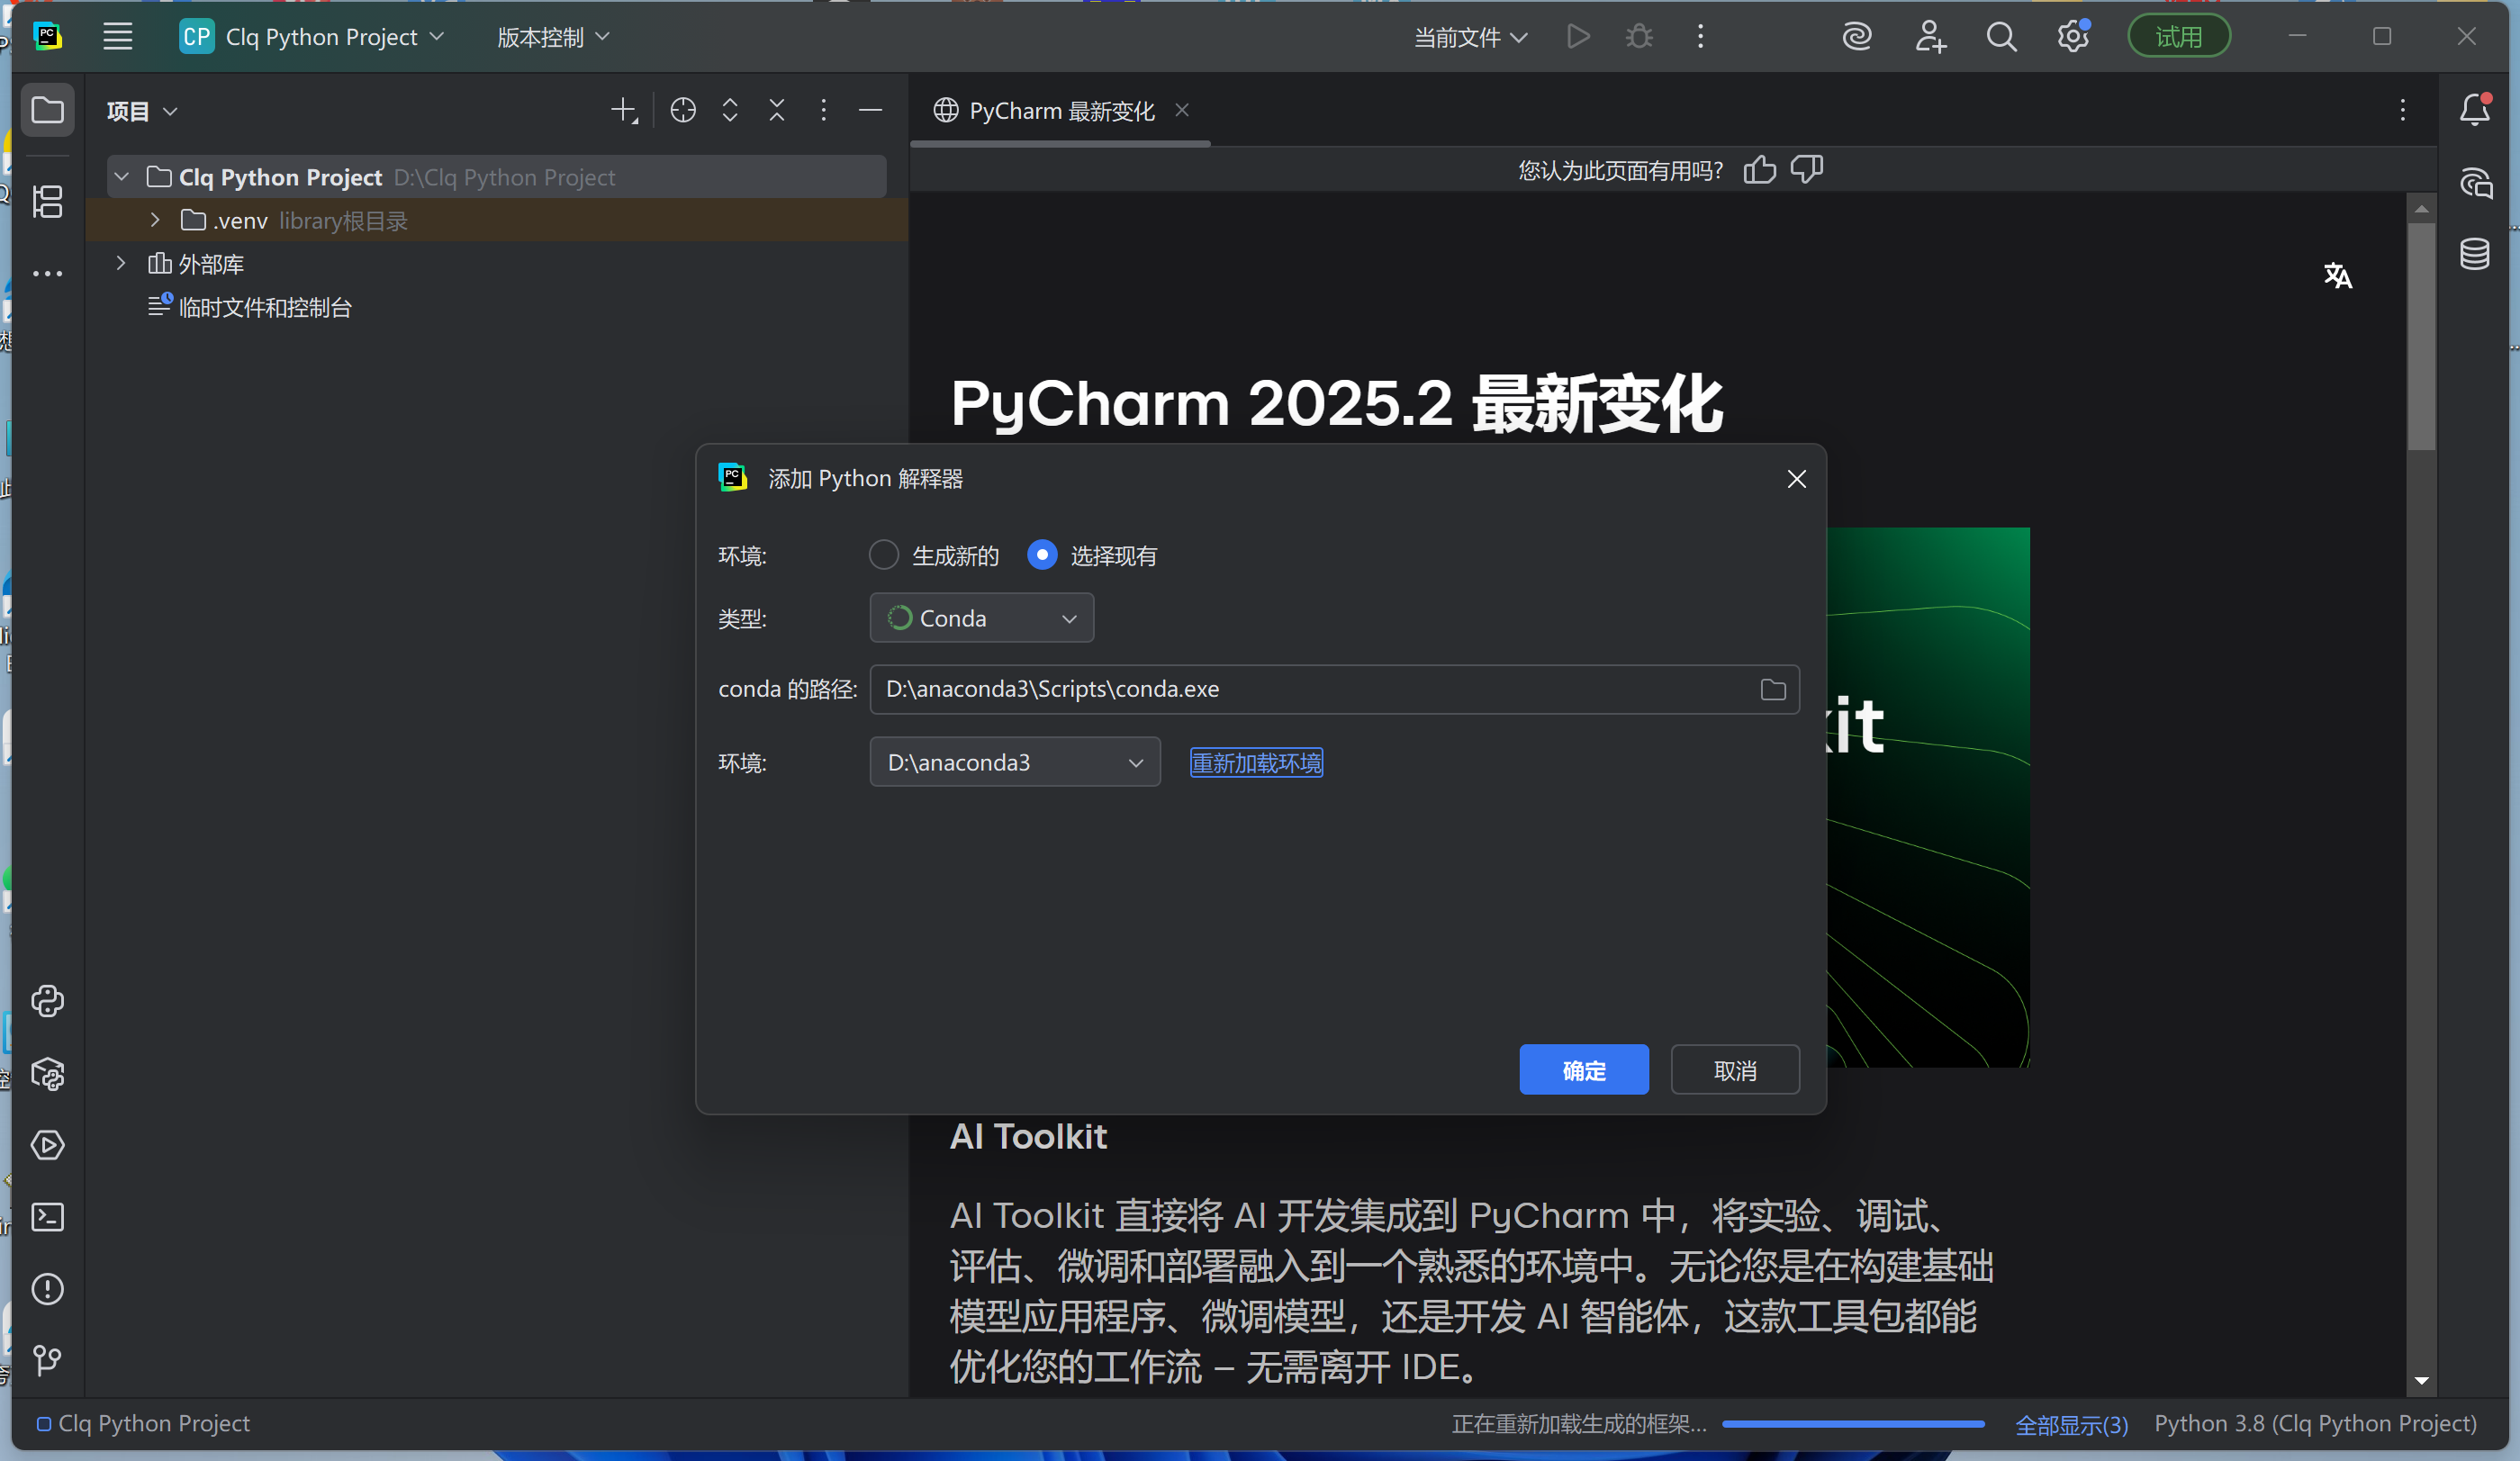Click the scrollbar down arrow
The image size is (2520, 1461).
pos(2421,1381)
